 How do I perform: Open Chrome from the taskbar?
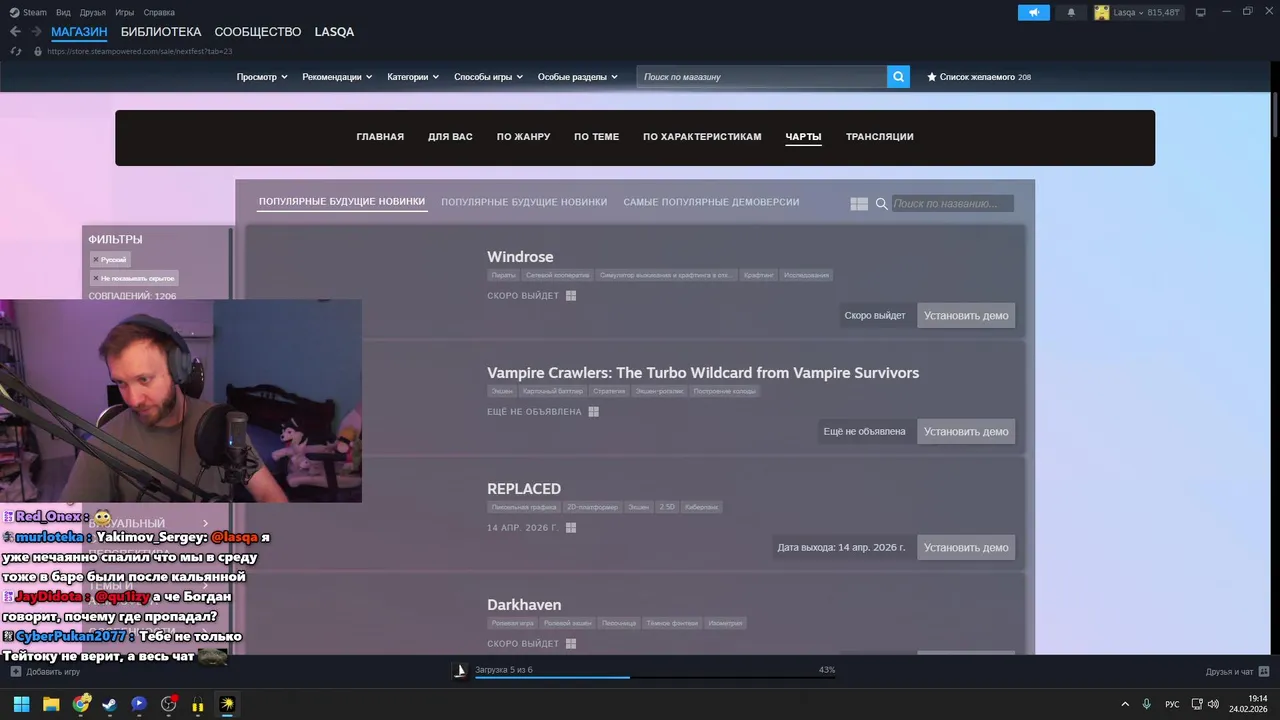[81, 704]
